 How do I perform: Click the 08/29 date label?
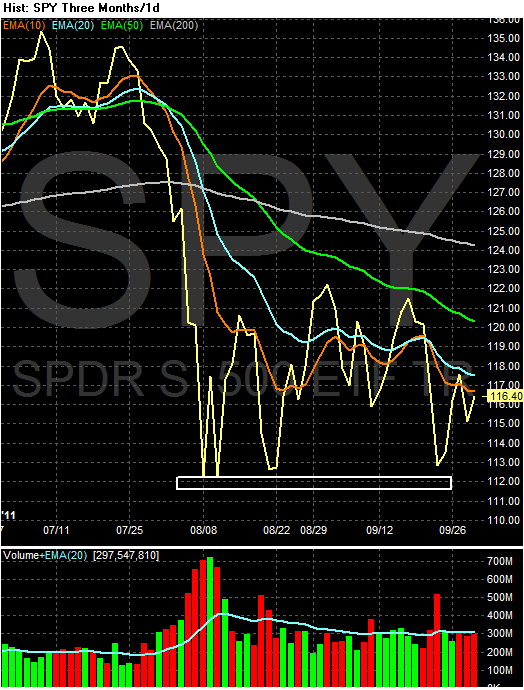[x=314, y=529]
